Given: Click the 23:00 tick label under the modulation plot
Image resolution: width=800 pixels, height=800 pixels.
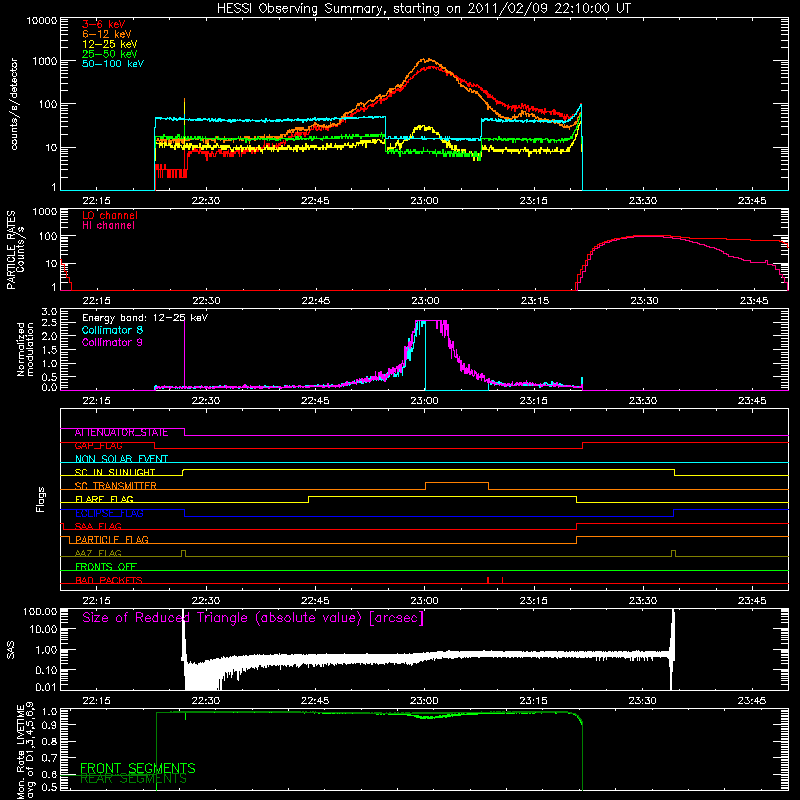Looking at the screenshot, I should 424,401.
